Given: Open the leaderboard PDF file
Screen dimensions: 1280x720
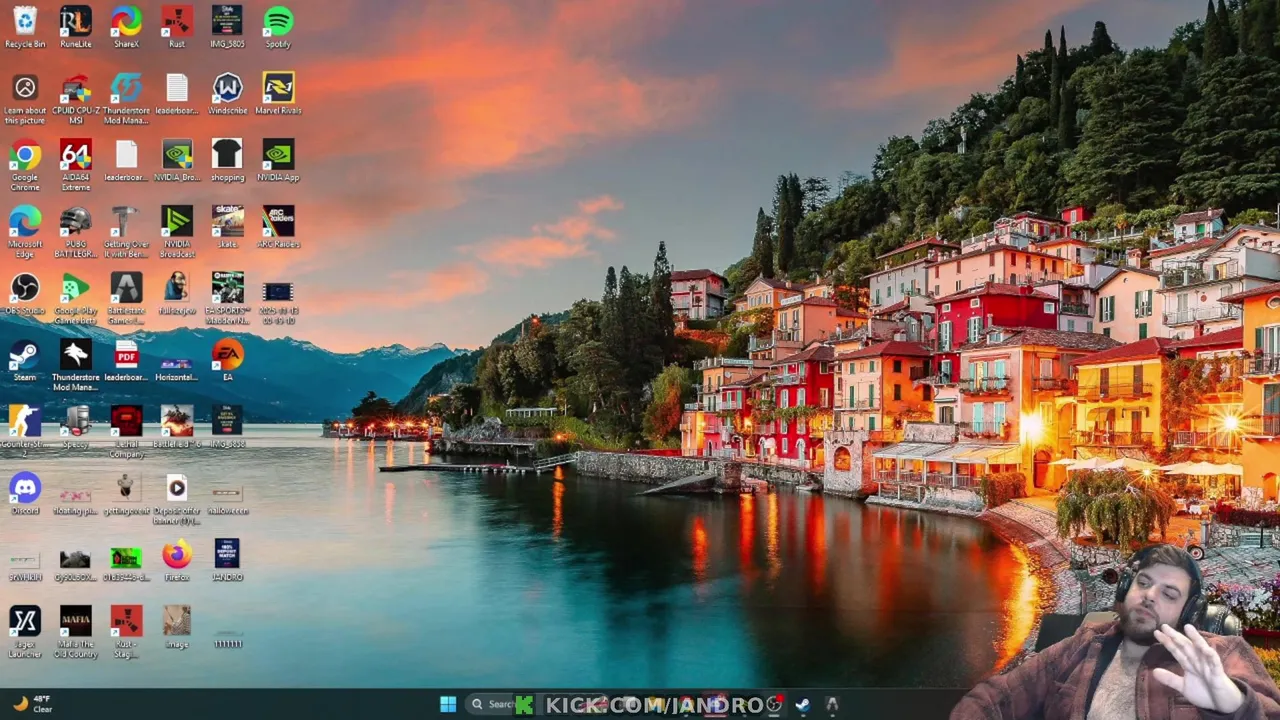Looking at the screenshot, I should [126, 360].
